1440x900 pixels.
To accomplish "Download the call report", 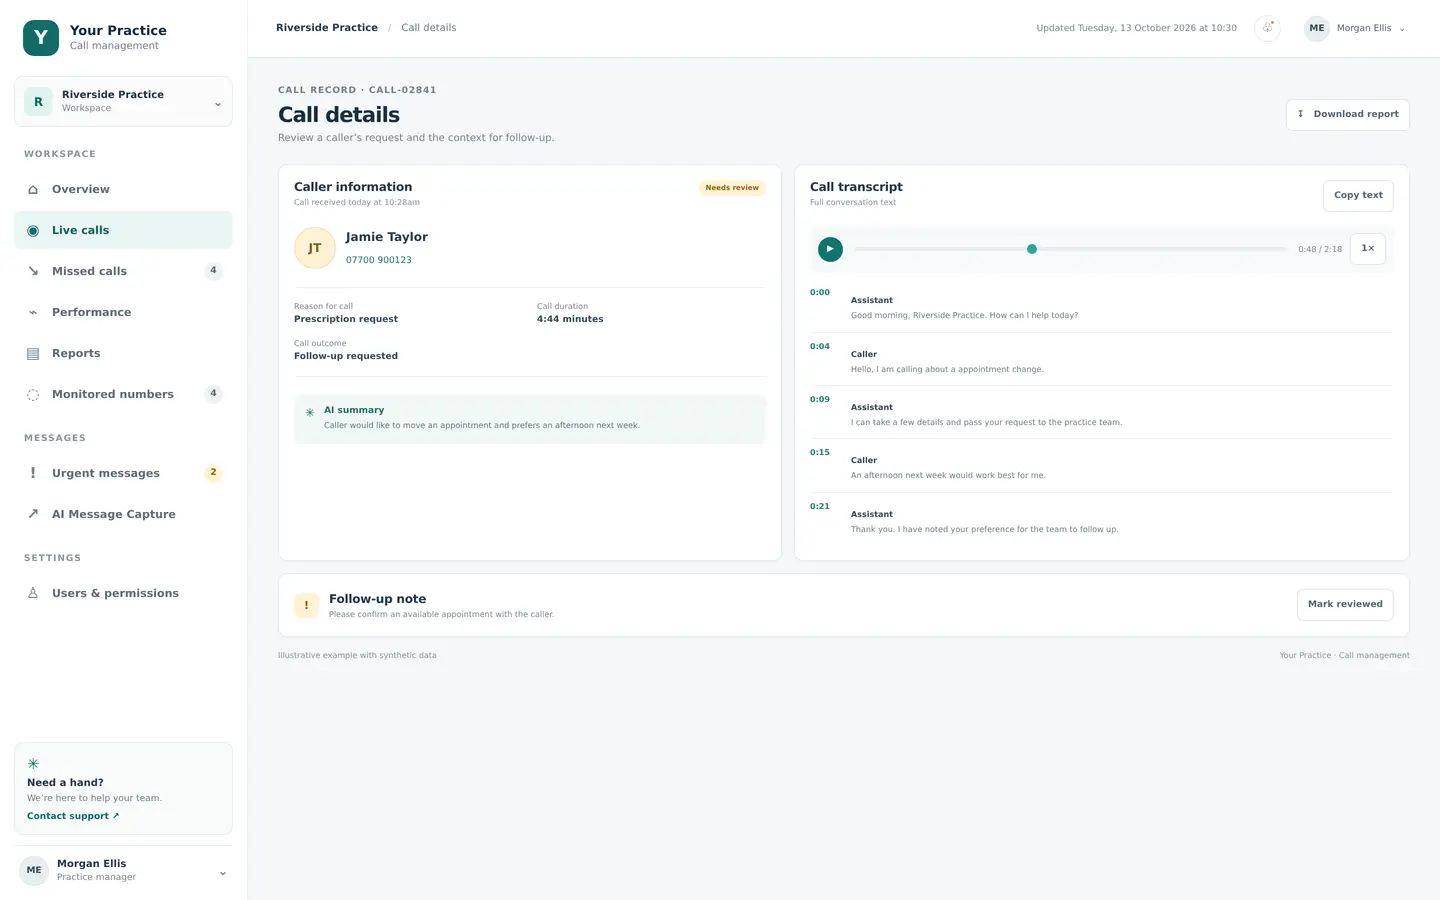I will click(1348, 114).
